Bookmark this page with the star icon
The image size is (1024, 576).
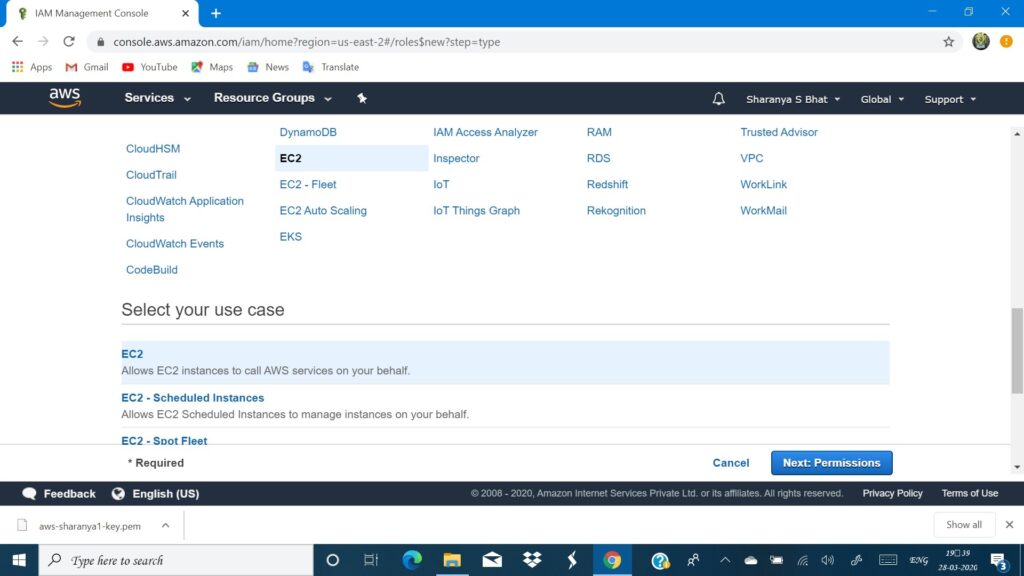coord(948,42)
